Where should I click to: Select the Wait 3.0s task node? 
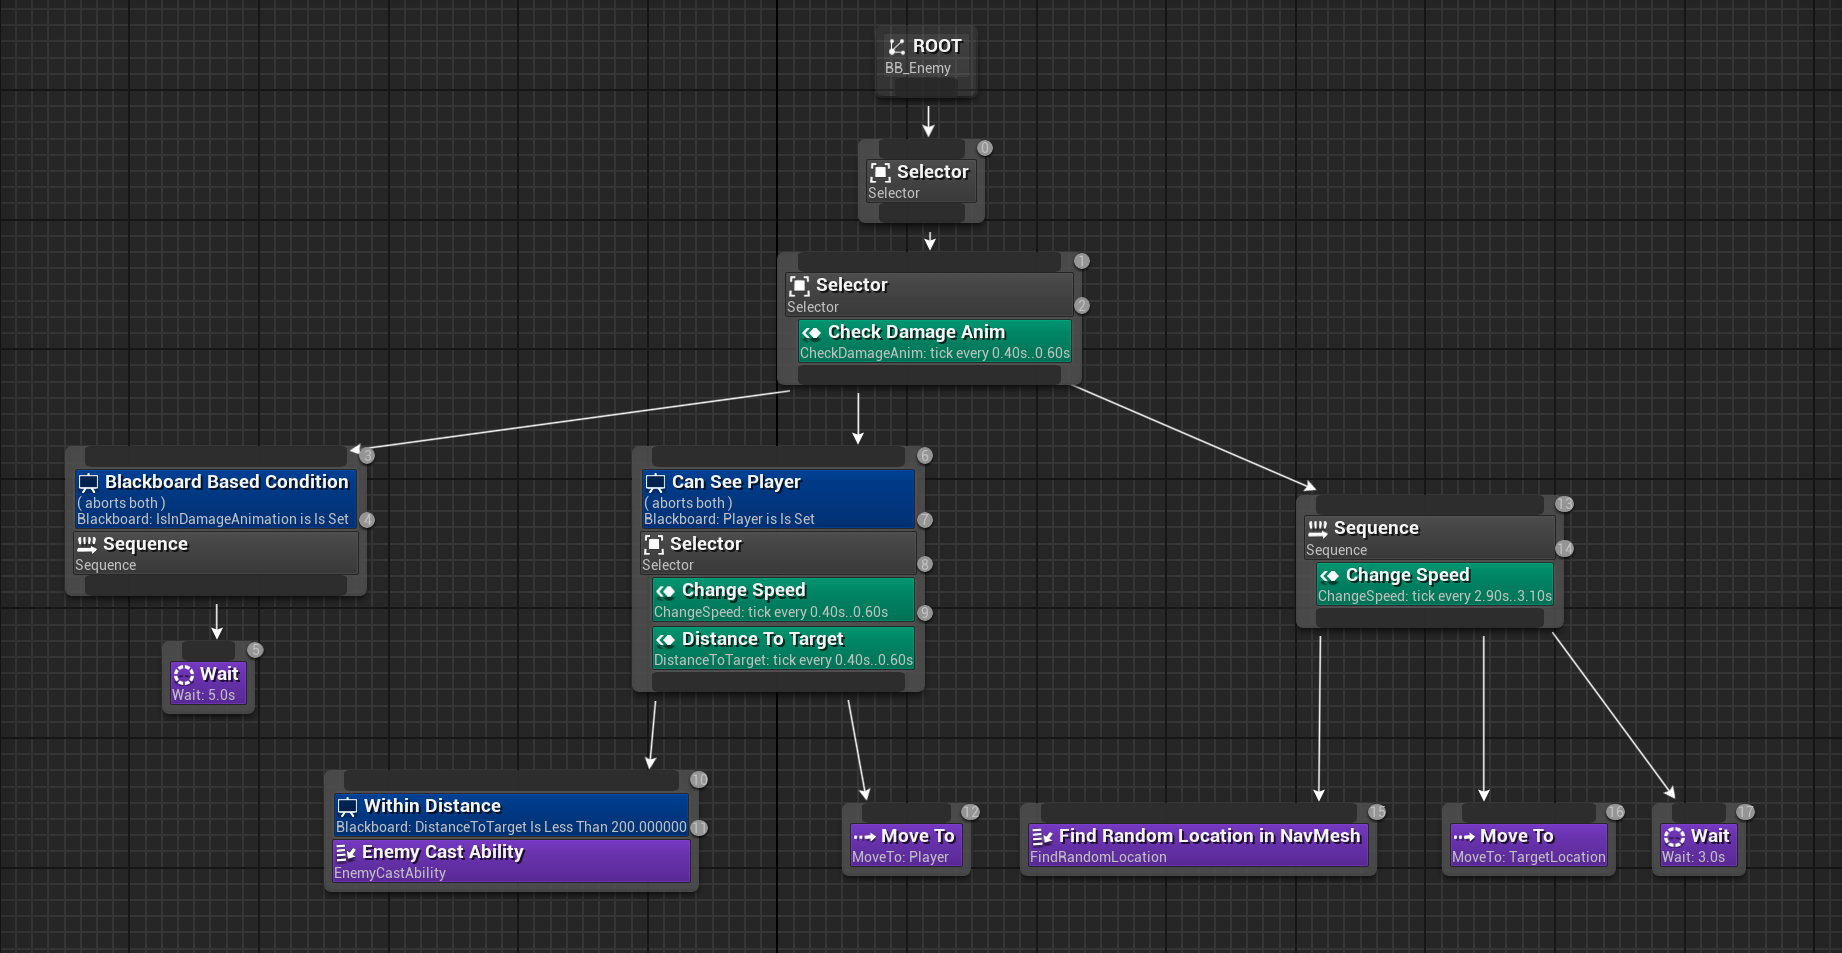coord(1698,845)
